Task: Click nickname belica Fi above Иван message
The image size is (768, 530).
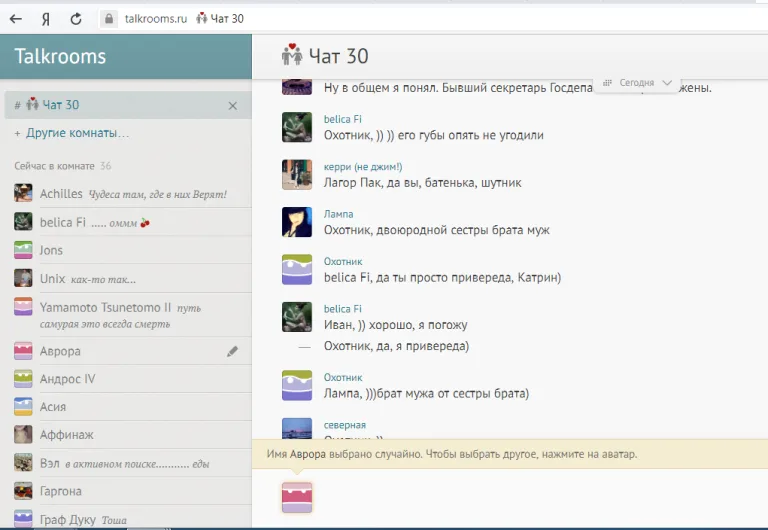Action: pos(342,309)
